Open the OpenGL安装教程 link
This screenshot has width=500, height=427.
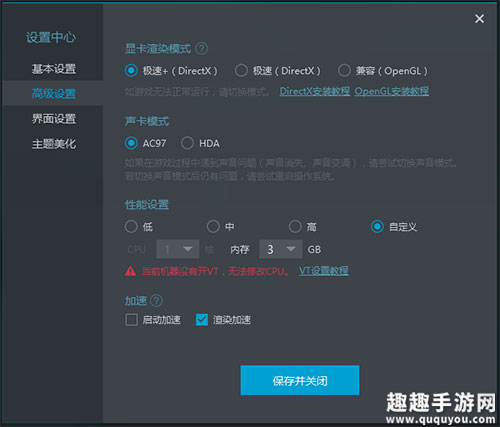coord(392,91)
